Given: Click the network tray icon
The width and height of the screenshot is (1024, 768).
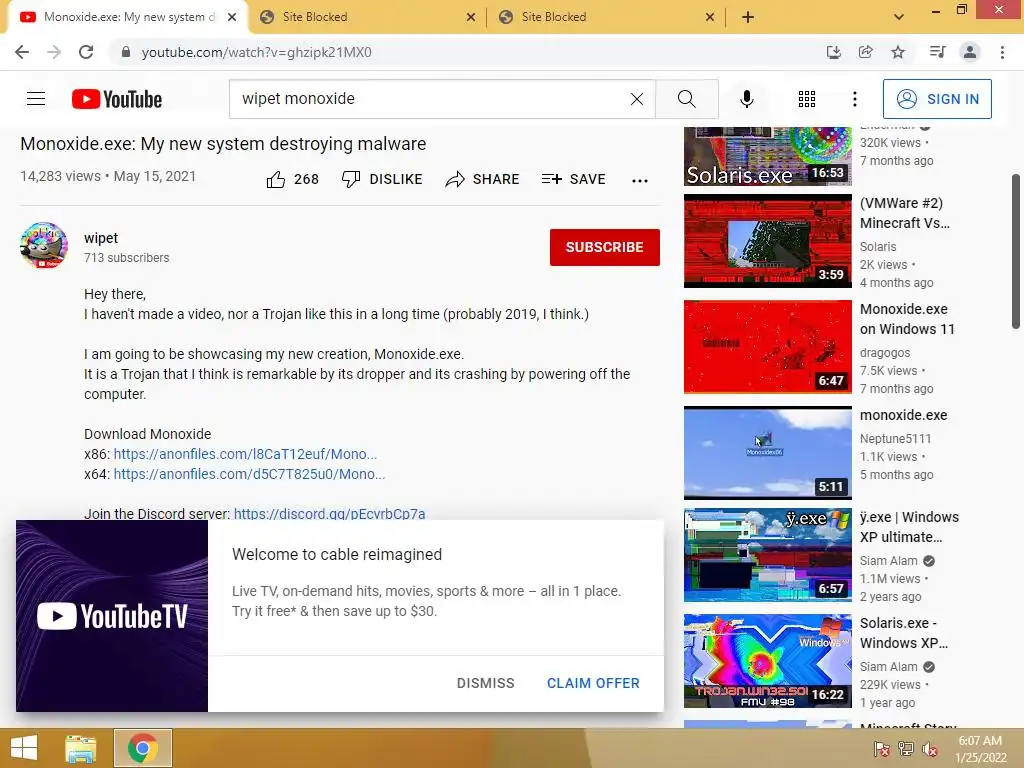Looking at the screenshot, I should pos(906,749).
